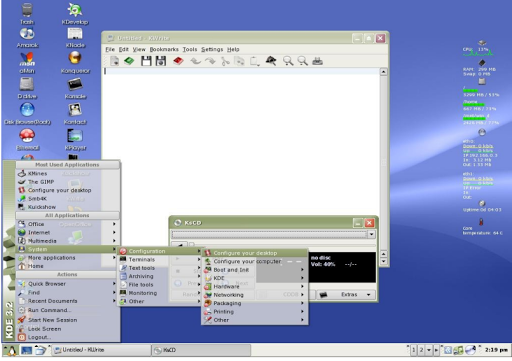
Task: Click the red Close document icon in KWrite
Action: (x=178, y=61)
